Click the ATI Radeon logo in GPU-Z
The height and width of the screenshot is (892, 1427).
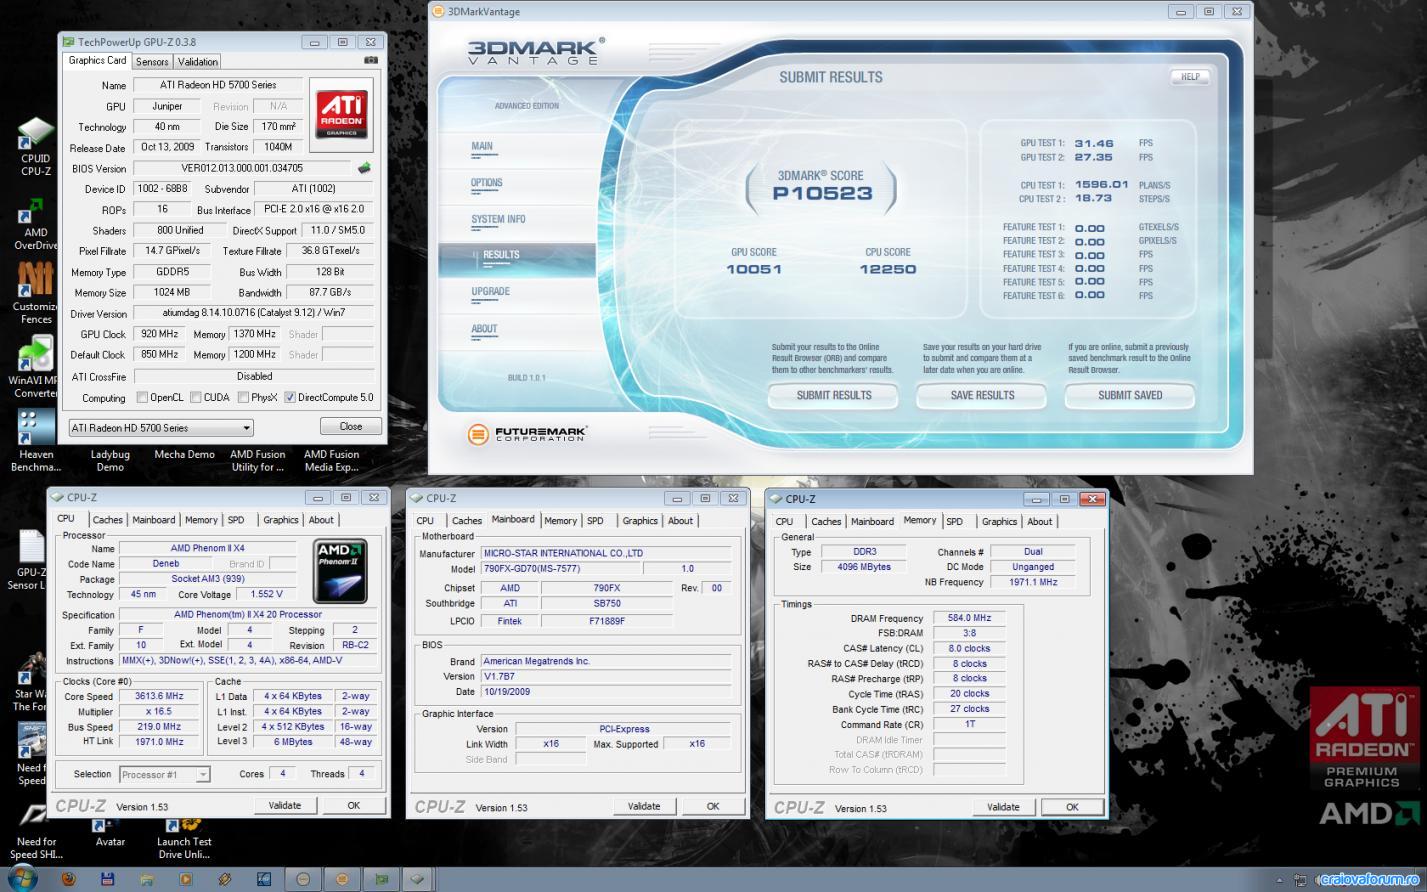[341, 114]
